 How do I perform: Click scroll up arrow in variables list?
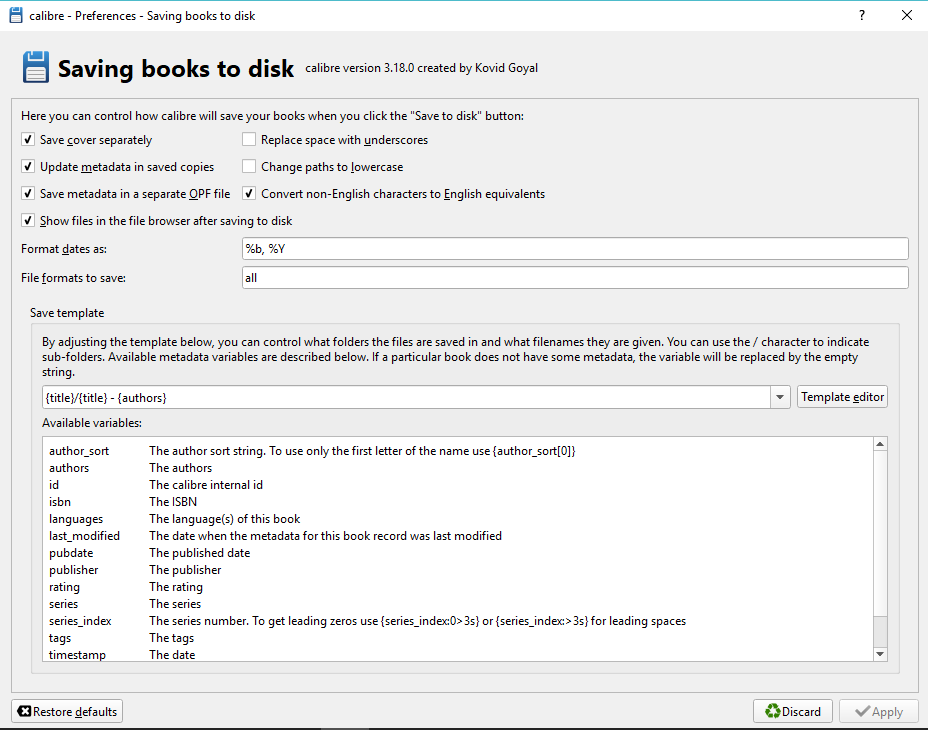click(x=880, y=444)
